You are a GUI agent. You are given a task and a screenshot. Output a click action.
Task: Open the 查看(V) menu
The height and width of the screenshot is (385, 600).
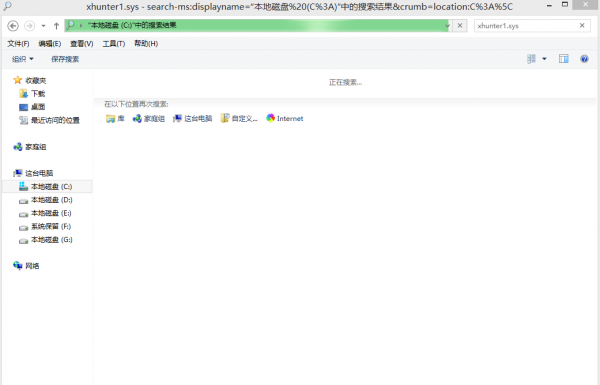82,44
